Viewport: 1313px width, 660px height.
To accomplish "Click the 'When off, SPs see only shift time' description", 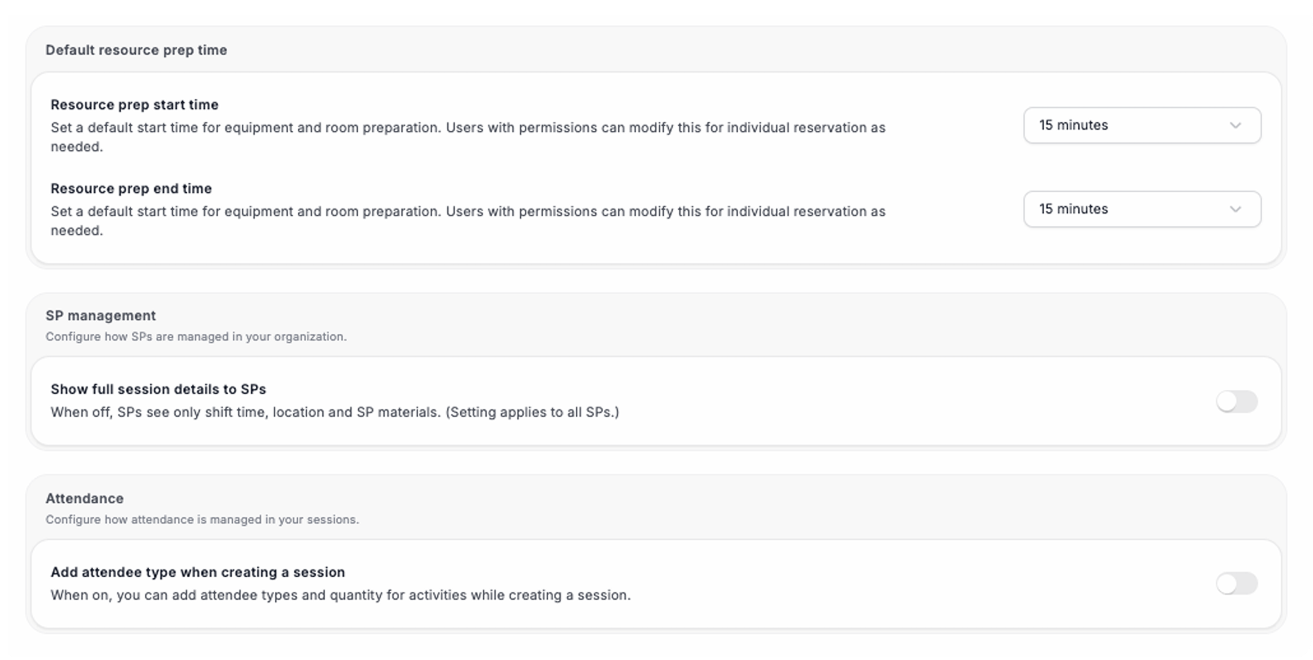I will click(335, 412).
